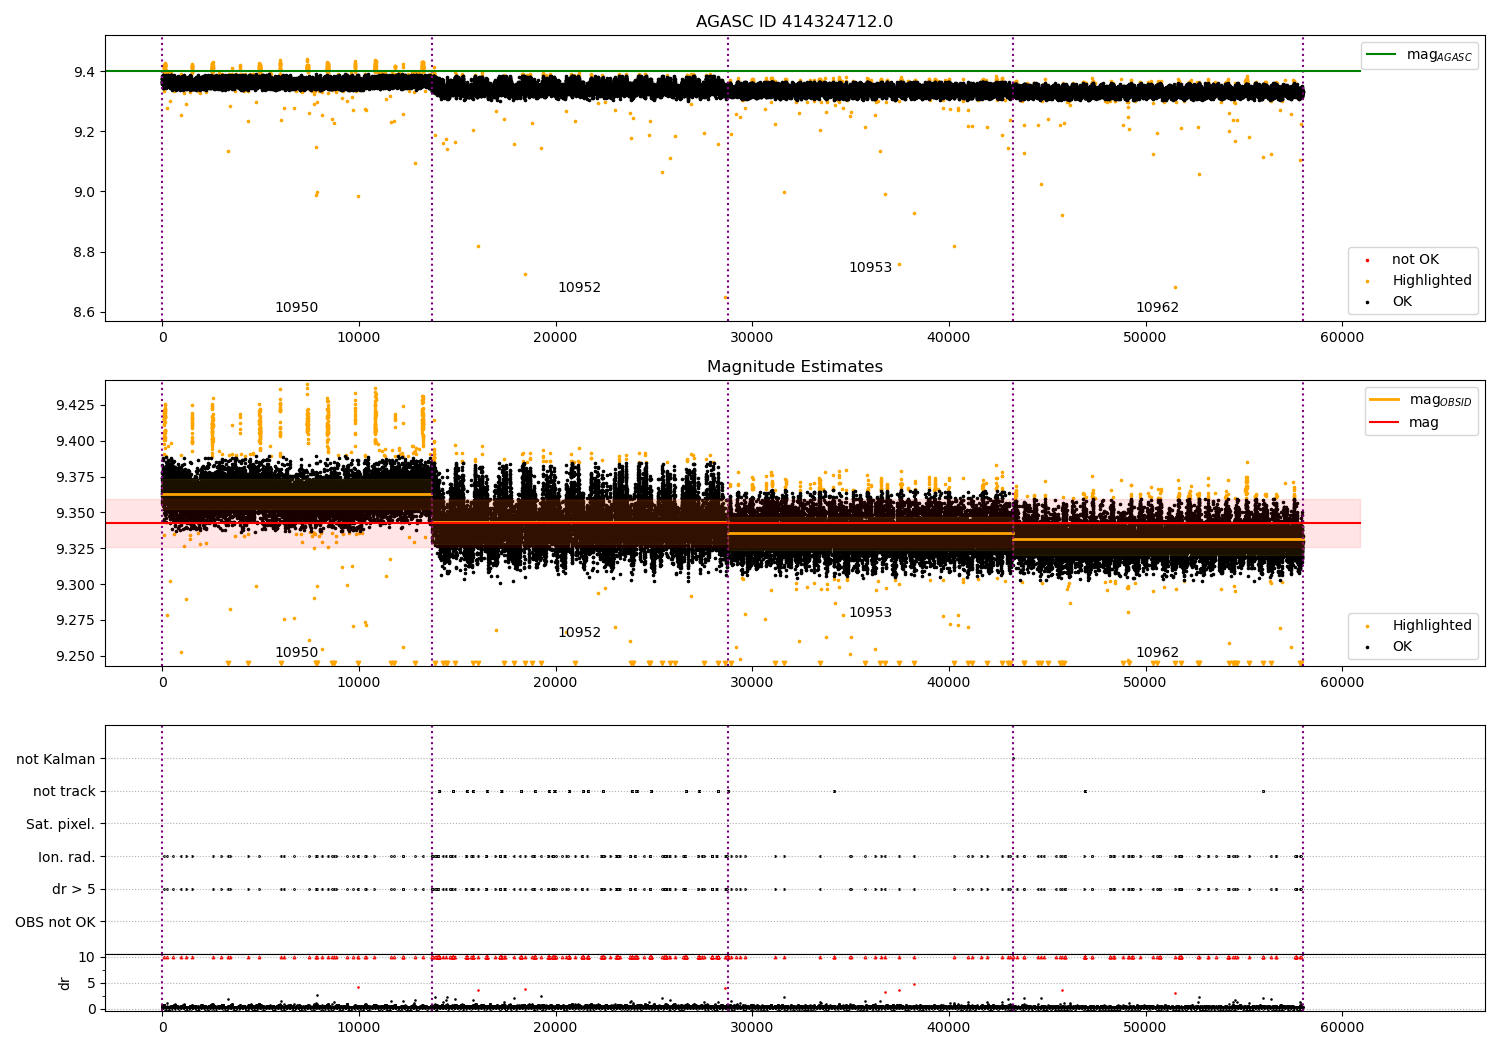Image resolution: width=1500 pixels, height=1050 pixels.
Task: Click the 20000 x-axis tick under the bottom plot
Action: [555, 1027]
